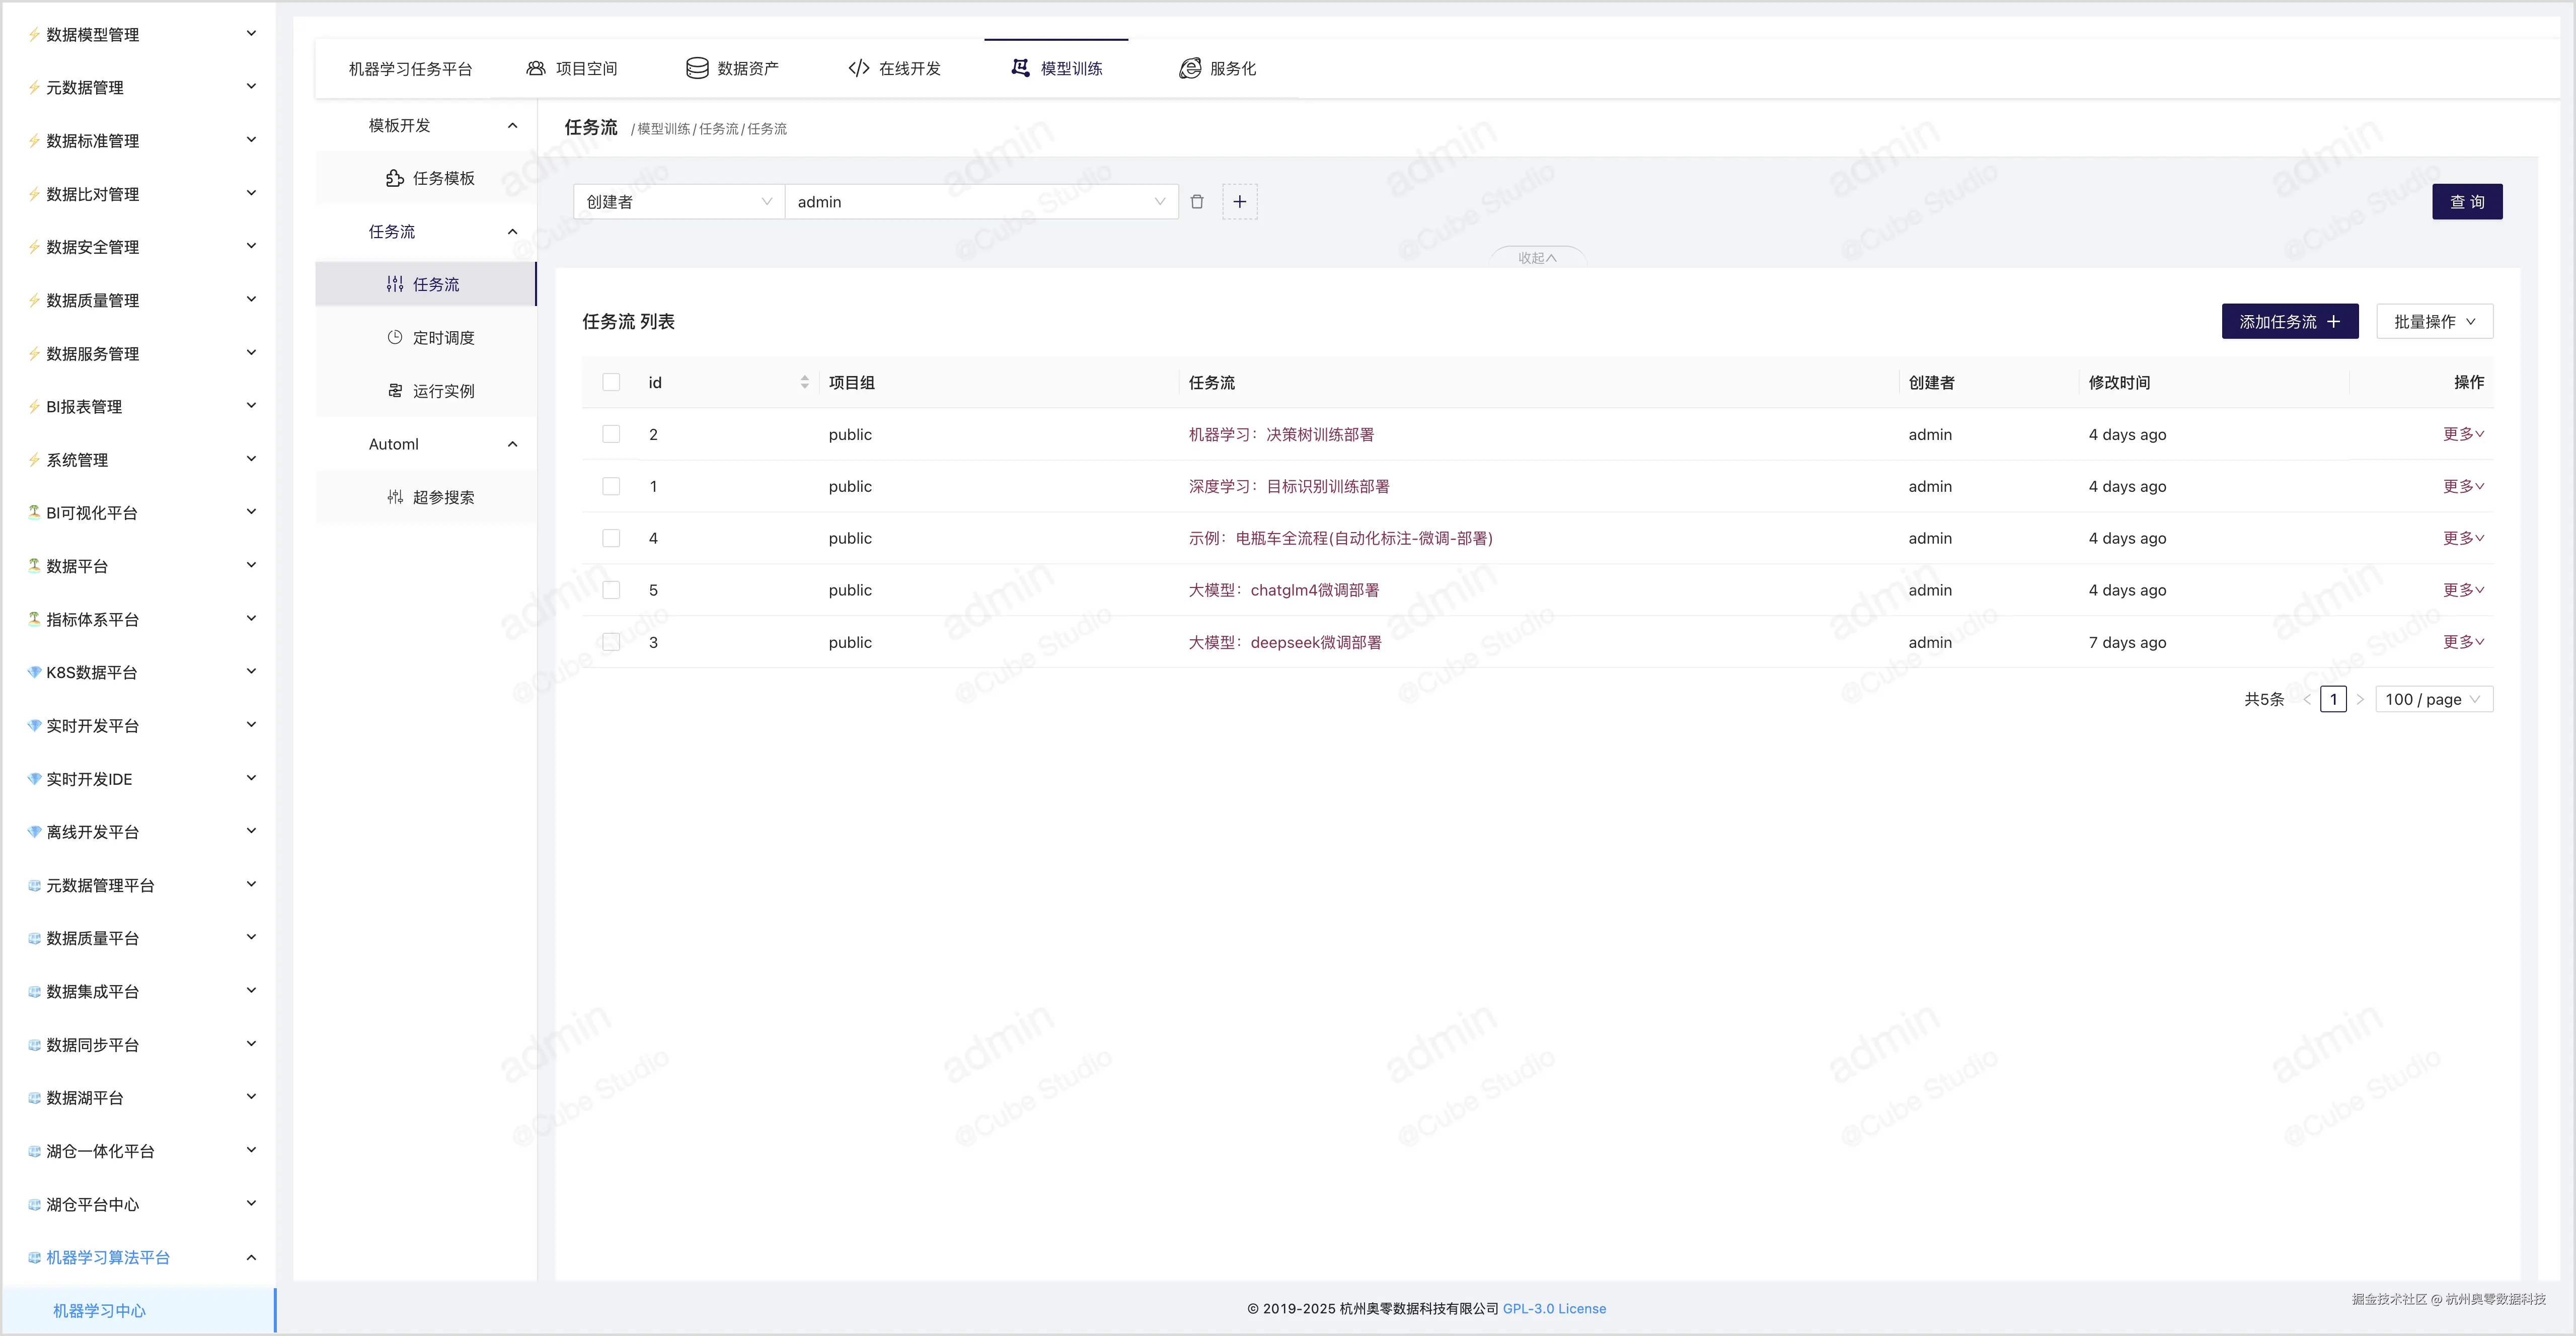Open the GPL-3.0 License link
The height and width of the screenshot is (1336, 2576).
tap(1554, 1308)
